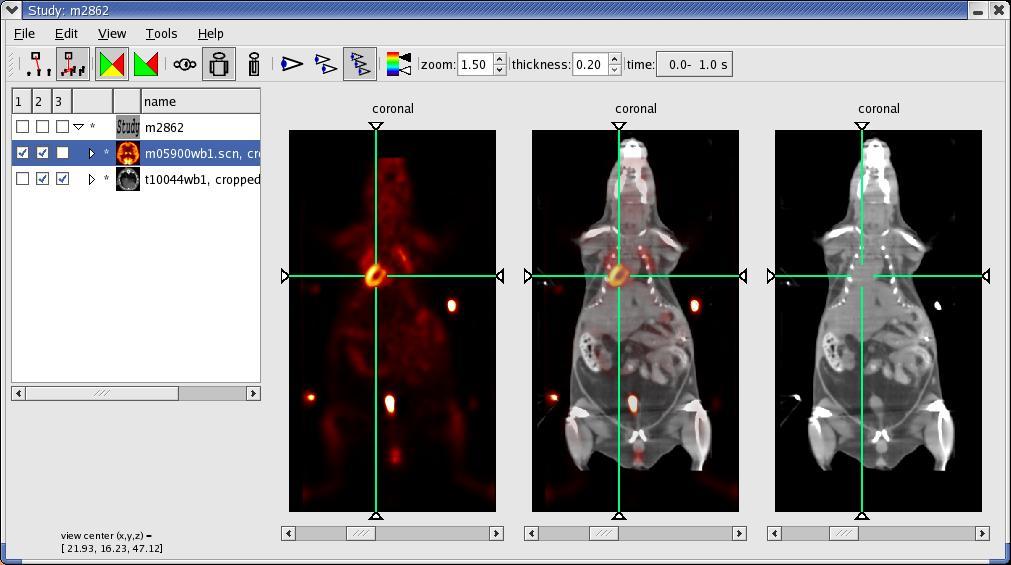Click the time range 0.0-1.0 s button
The height and width of the screenshot is (565, 1011).
tap(694, 65)
